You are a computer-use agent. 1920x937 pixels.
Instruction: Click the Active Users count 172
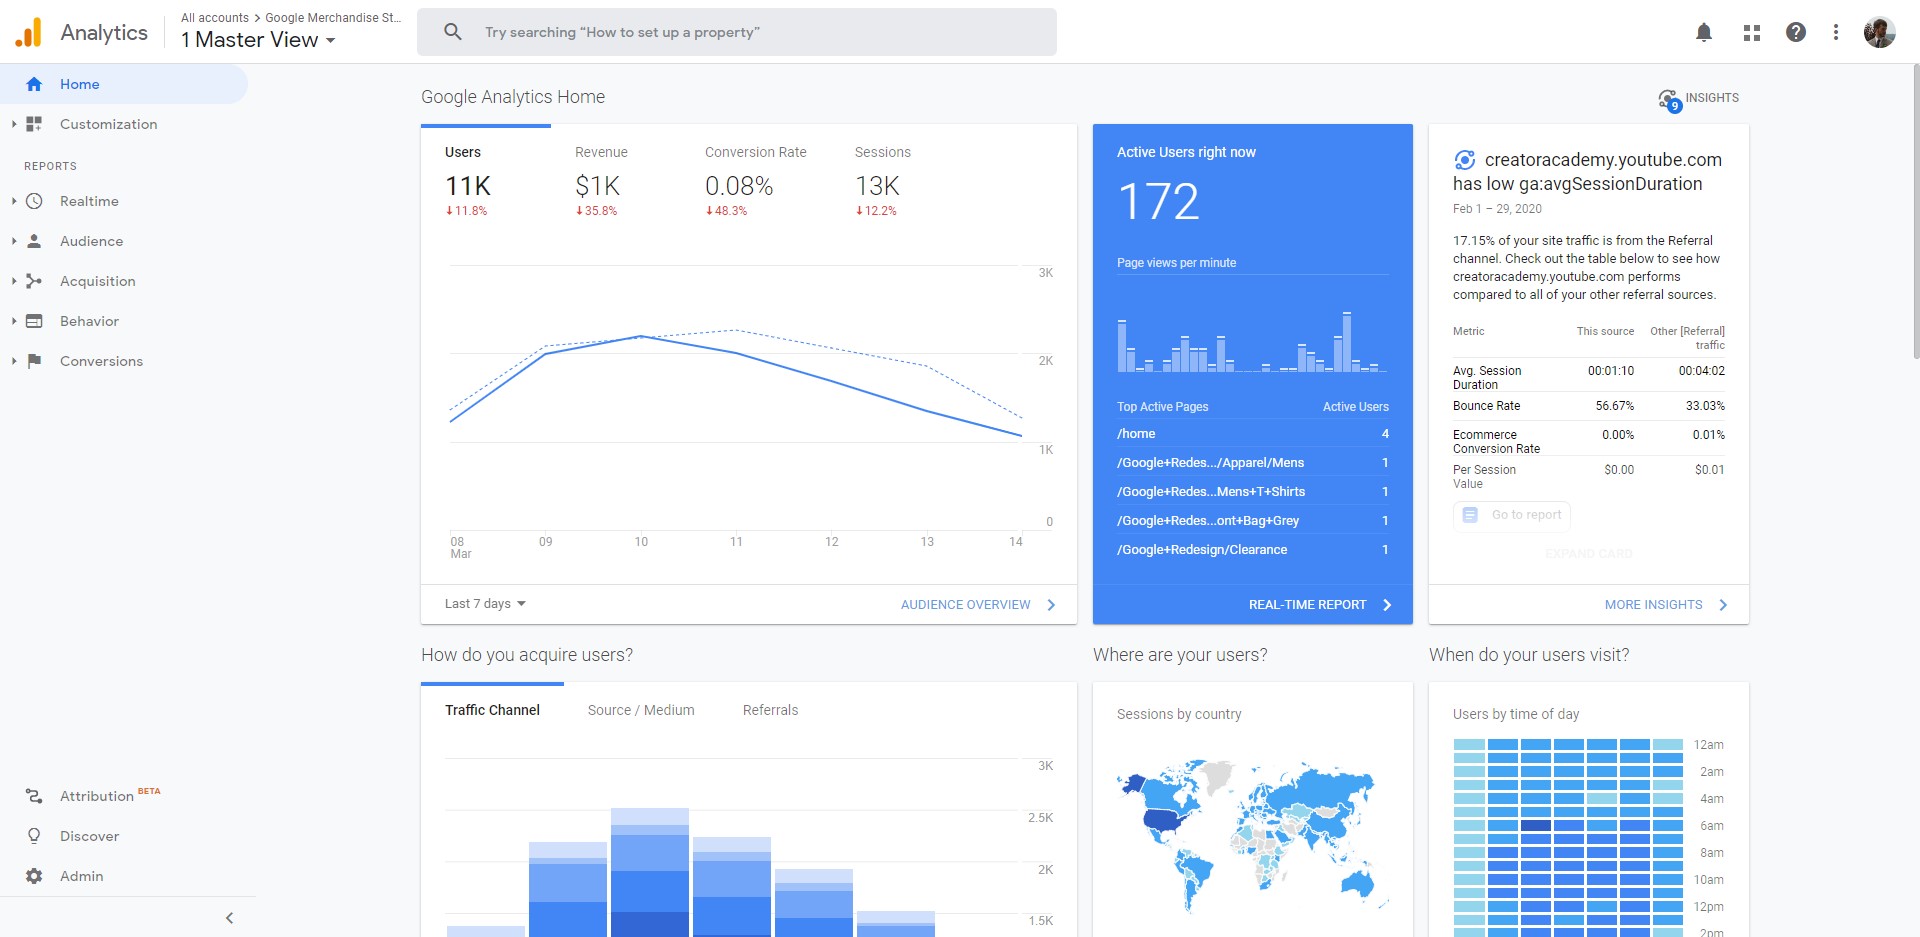pyautogui.click(x=1158, y=202)
